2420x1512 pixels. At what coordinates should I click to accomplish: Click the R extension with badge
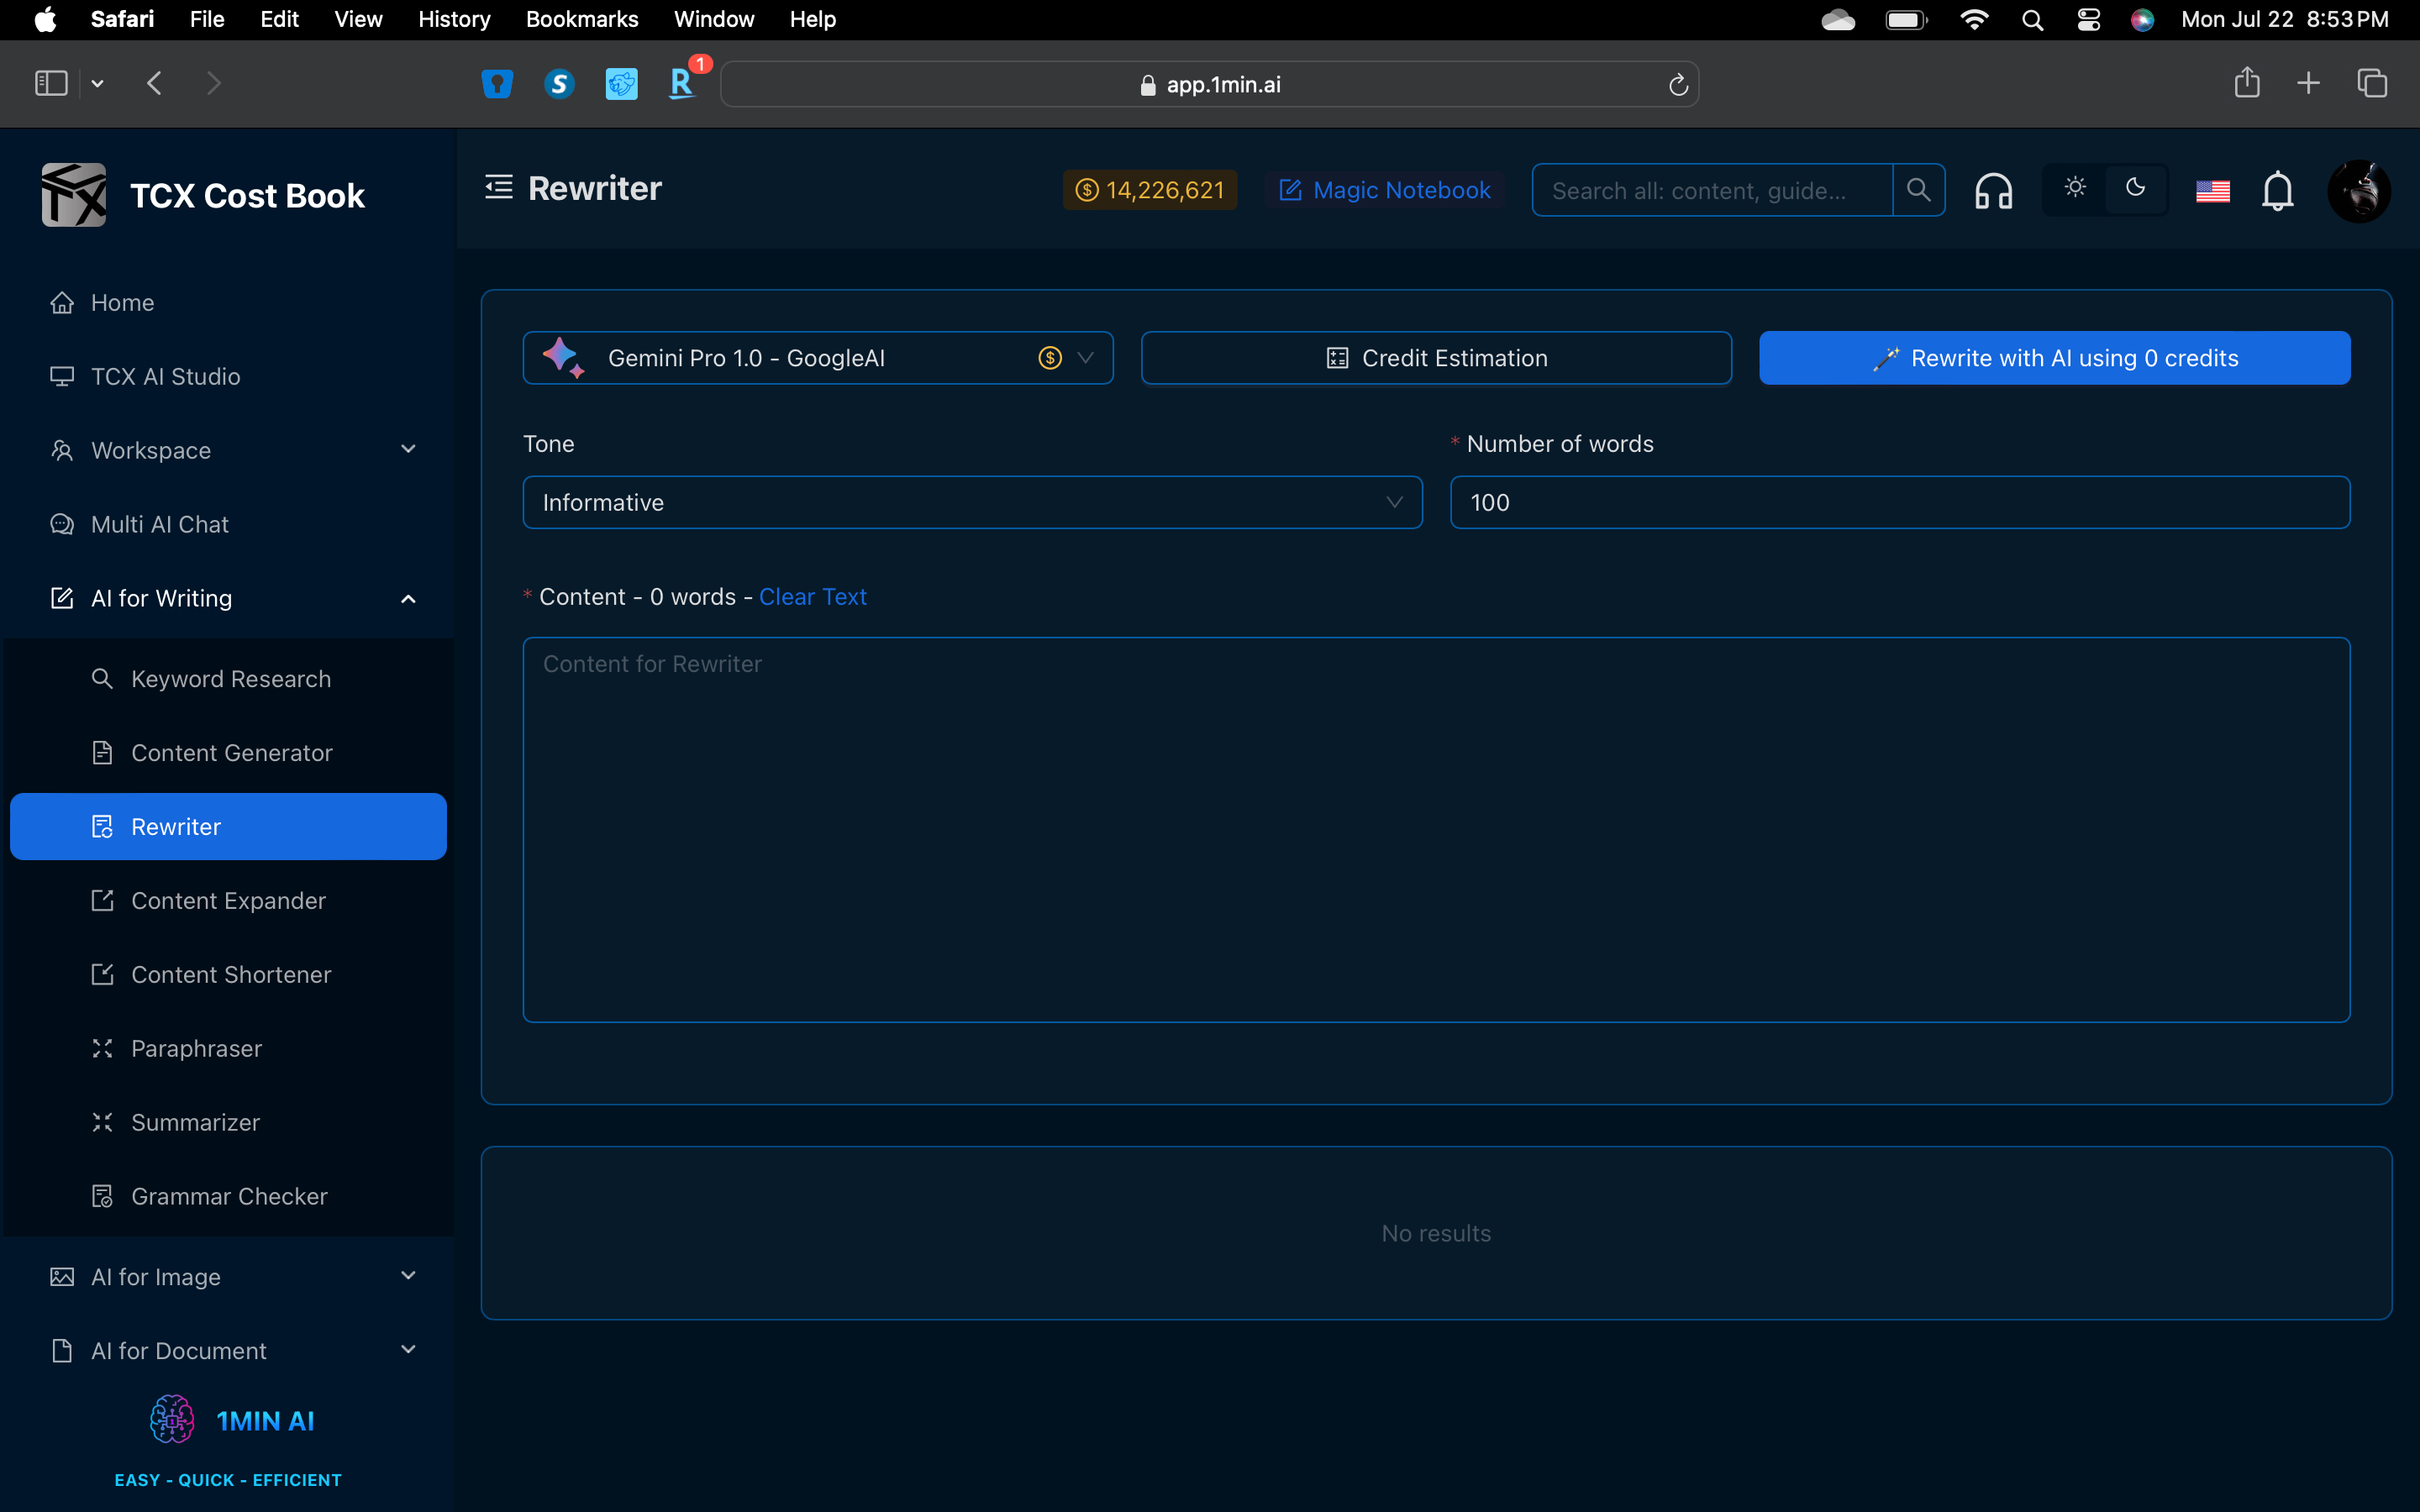pos(682,84)
